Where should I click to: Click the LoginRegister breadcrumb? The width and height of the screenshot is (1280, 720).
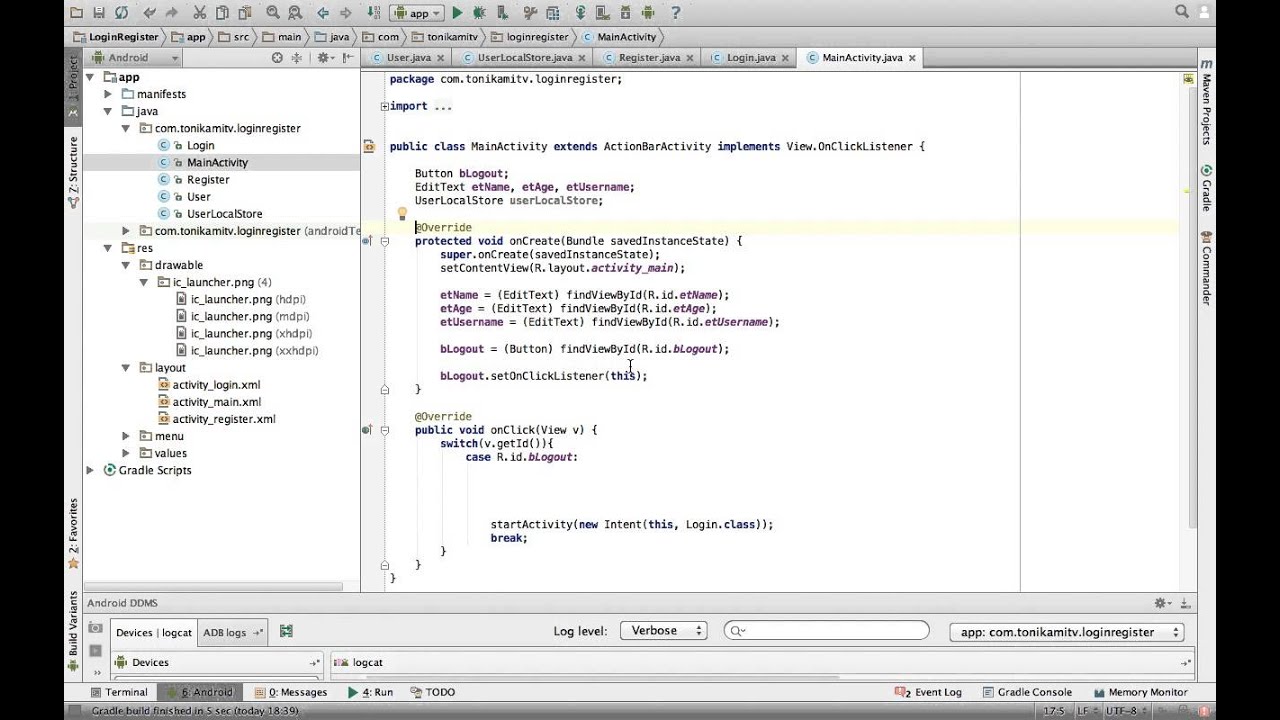click(116, 37)
